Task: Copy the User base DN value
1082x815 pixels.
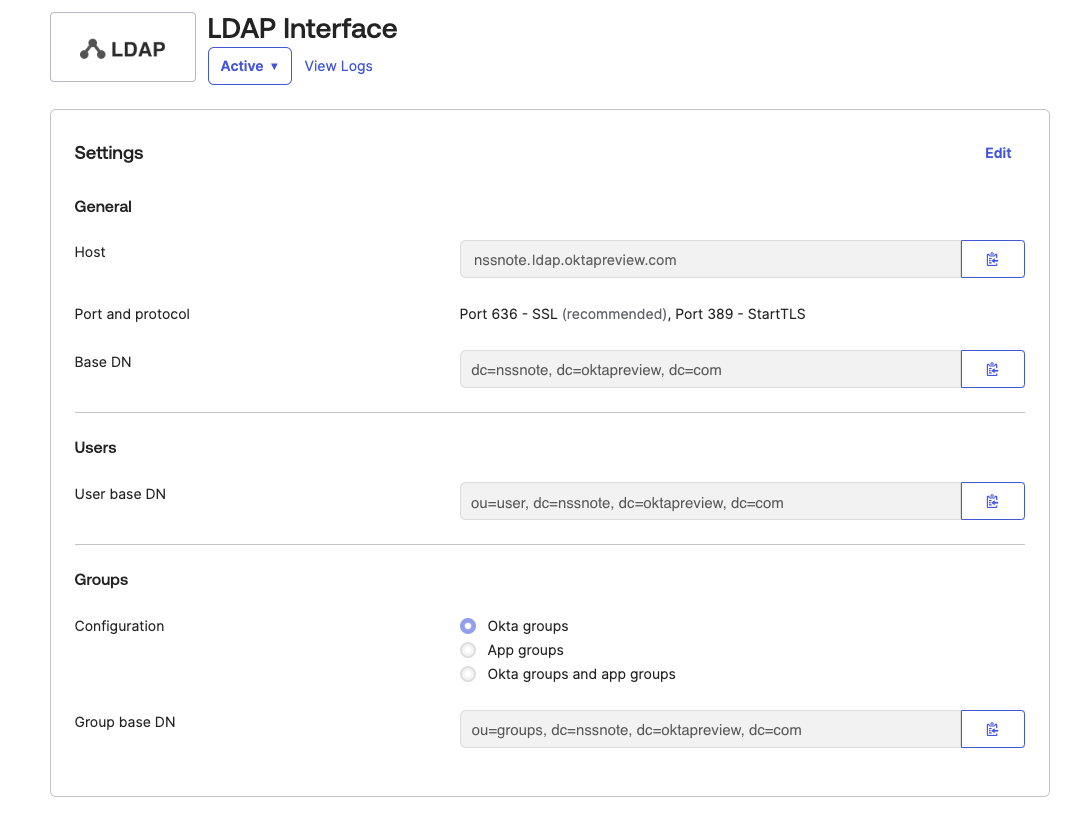Action: (992, 500)
